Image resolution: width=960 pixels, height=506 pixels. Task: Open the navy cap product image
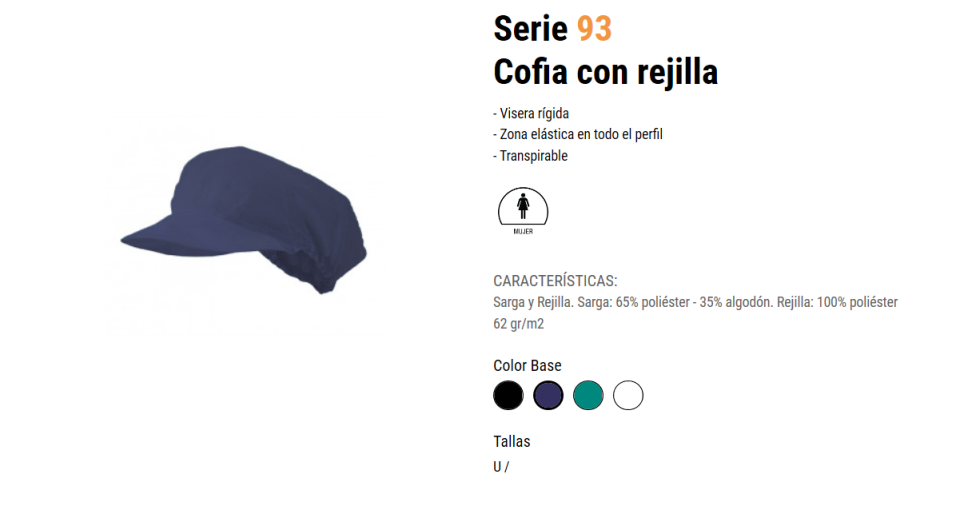click(244, 220)
